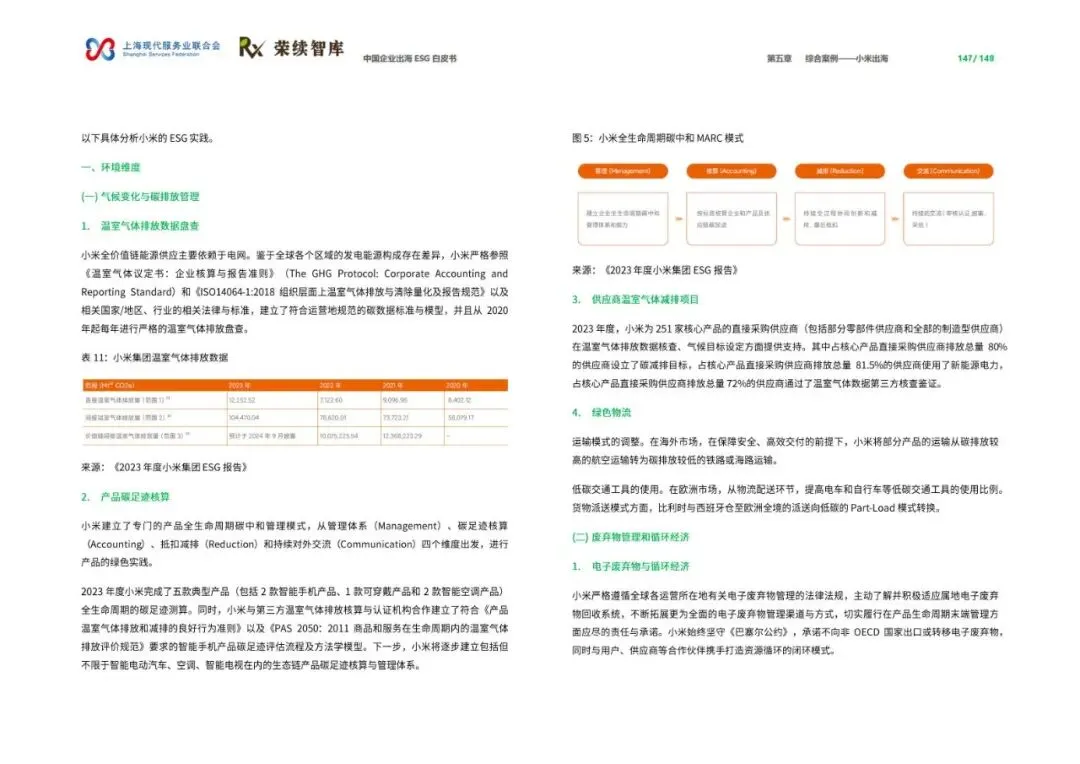Screen dimensions: 1080x764
Task: Click the description box under Communication
Action: [x=948, y=219]
